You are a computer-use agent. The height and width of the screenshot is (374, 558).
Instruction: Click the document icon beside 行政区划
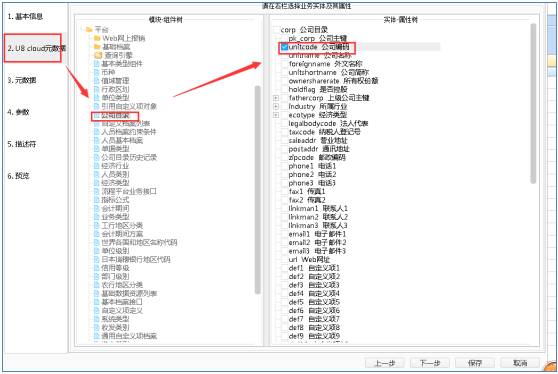(x=96, y=89)
